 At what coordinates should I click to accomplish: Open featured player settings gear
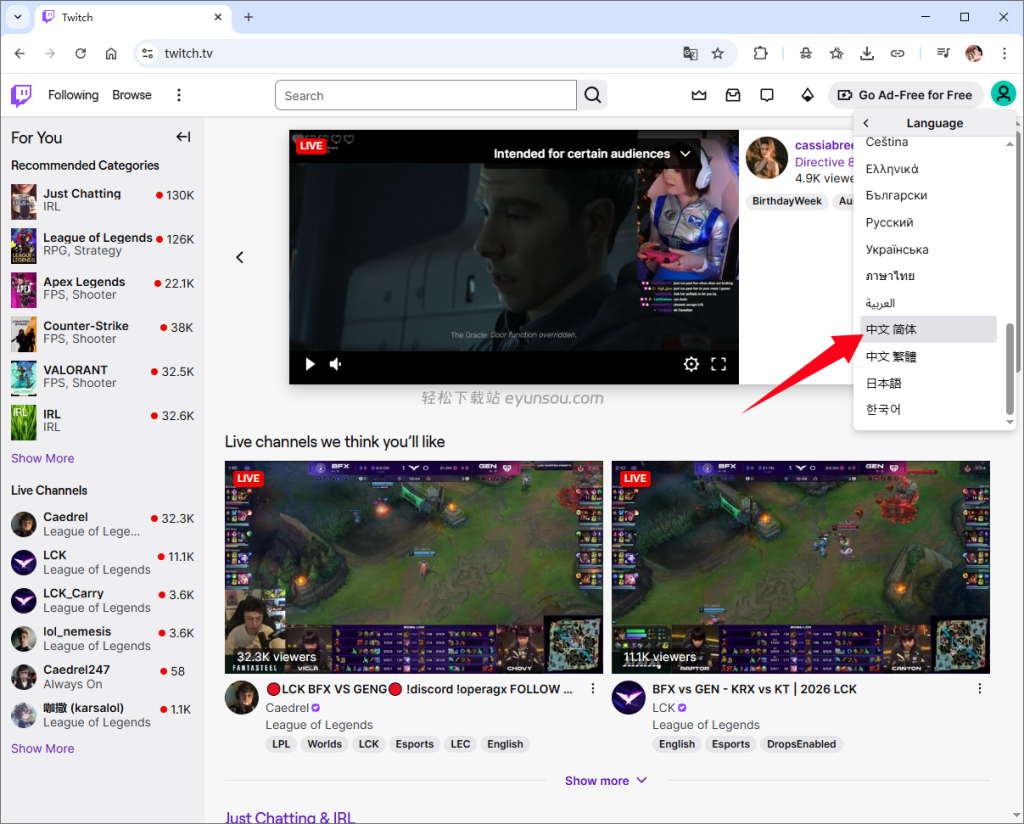coord(691,364)
